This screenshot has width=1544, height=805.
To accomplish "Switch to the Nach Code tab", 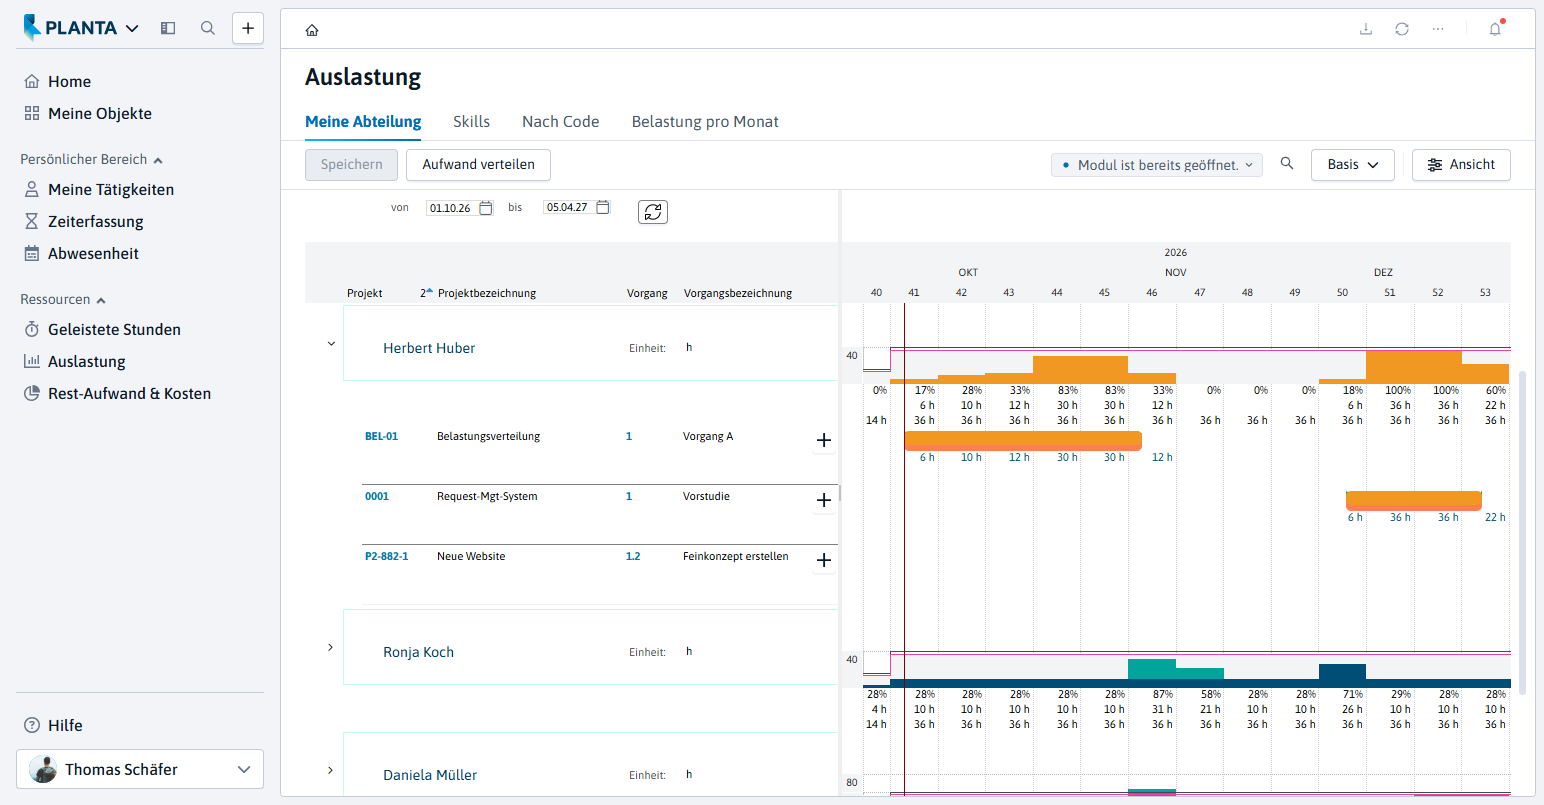I will (561, 122).
